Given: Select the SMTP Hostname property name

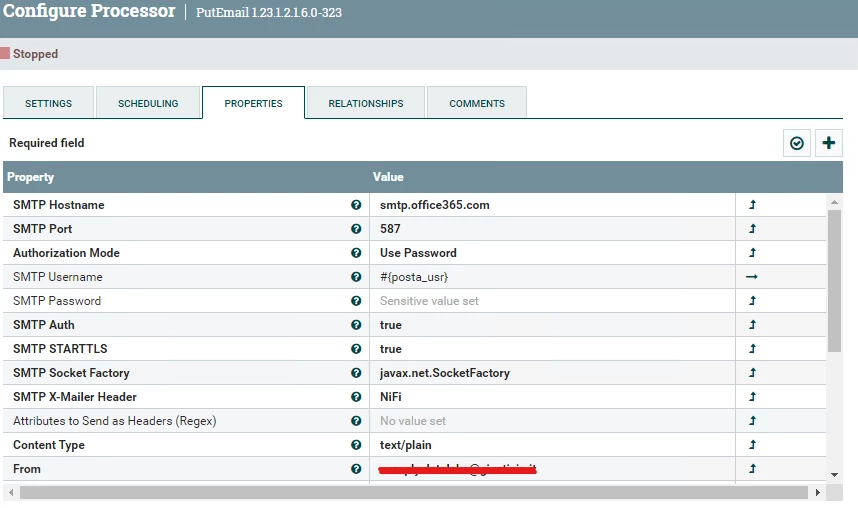Looking at the screenshot, I should pos(59,205).
